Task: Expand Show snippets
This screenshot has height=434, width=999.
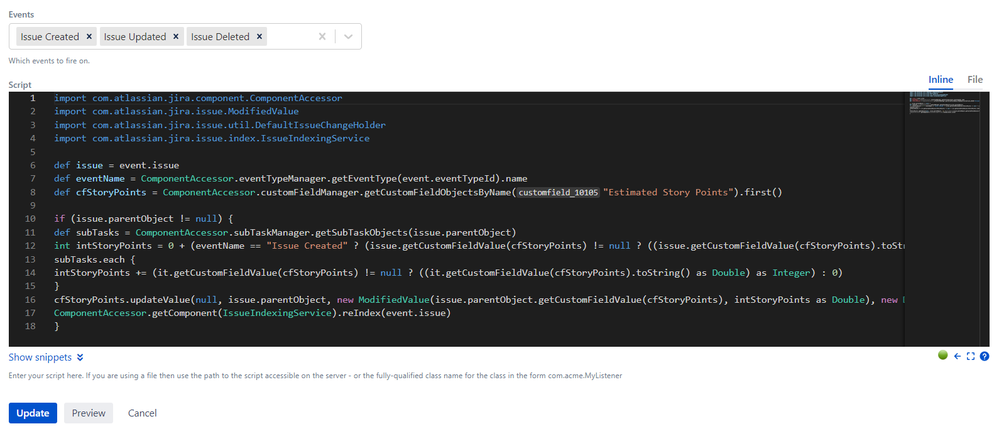Action: [x=46, y=358]
